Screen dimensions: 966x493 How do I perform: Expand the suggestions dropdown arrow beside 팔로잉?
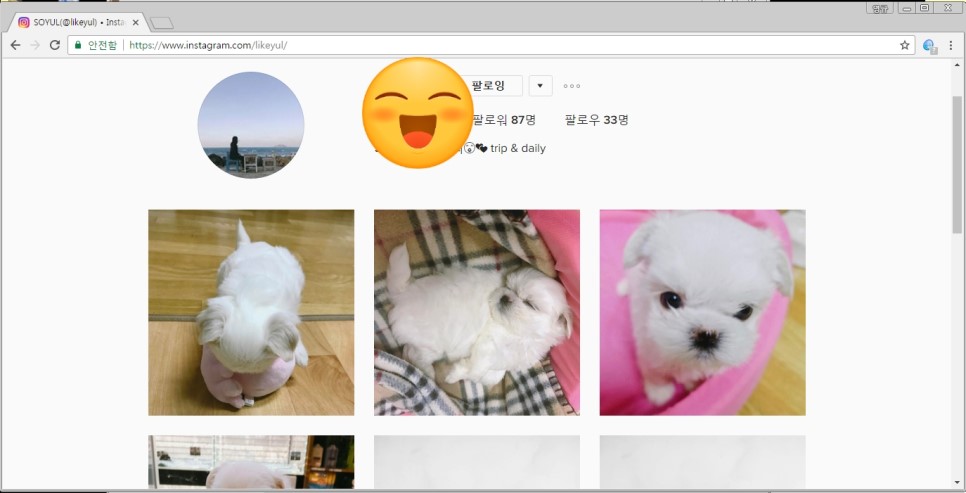pos(540,86)
